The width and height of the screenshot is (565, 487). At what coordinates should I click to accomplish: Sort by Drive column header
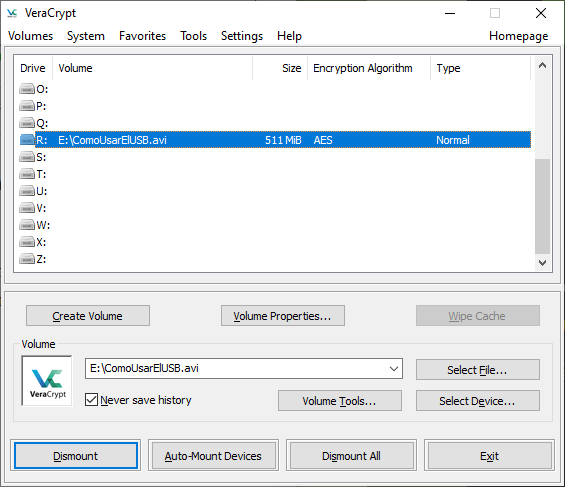[33, 68]
